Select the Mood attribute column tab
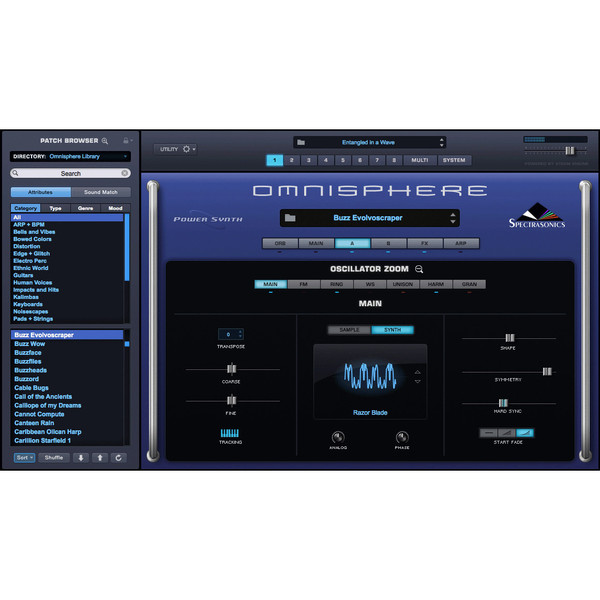 pos(115,208)
